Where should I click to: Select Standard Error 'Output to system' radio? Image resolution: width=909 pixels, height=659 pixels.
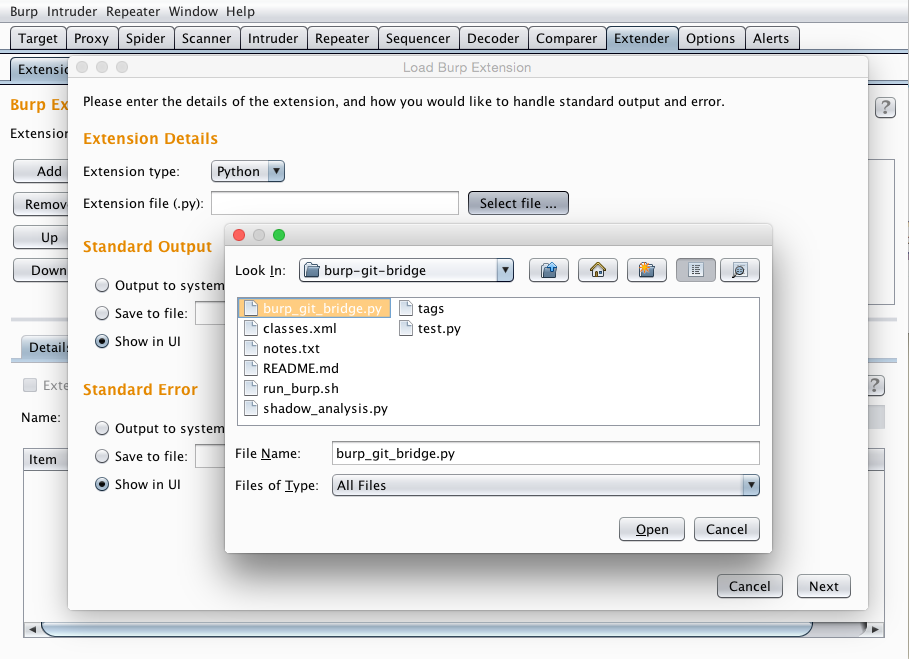pyautogui.click(x=102, y=428)
